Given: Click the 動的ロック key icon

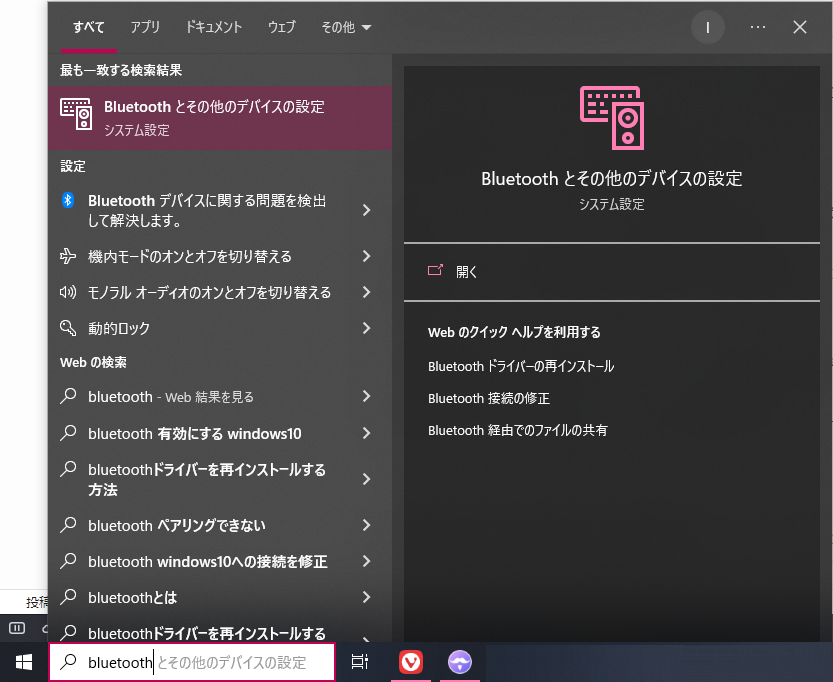Looking at the screenshot, I should [x=68, y=328].
